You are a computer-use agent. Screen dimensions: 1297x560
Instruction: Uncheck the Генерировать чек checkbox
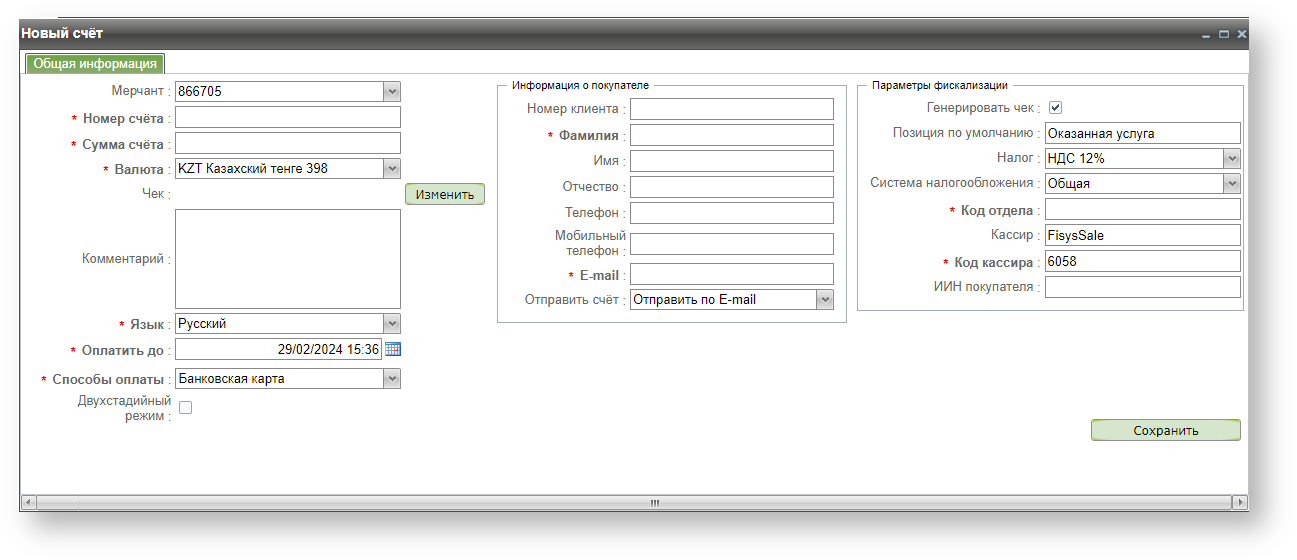tap(1054, 108)
